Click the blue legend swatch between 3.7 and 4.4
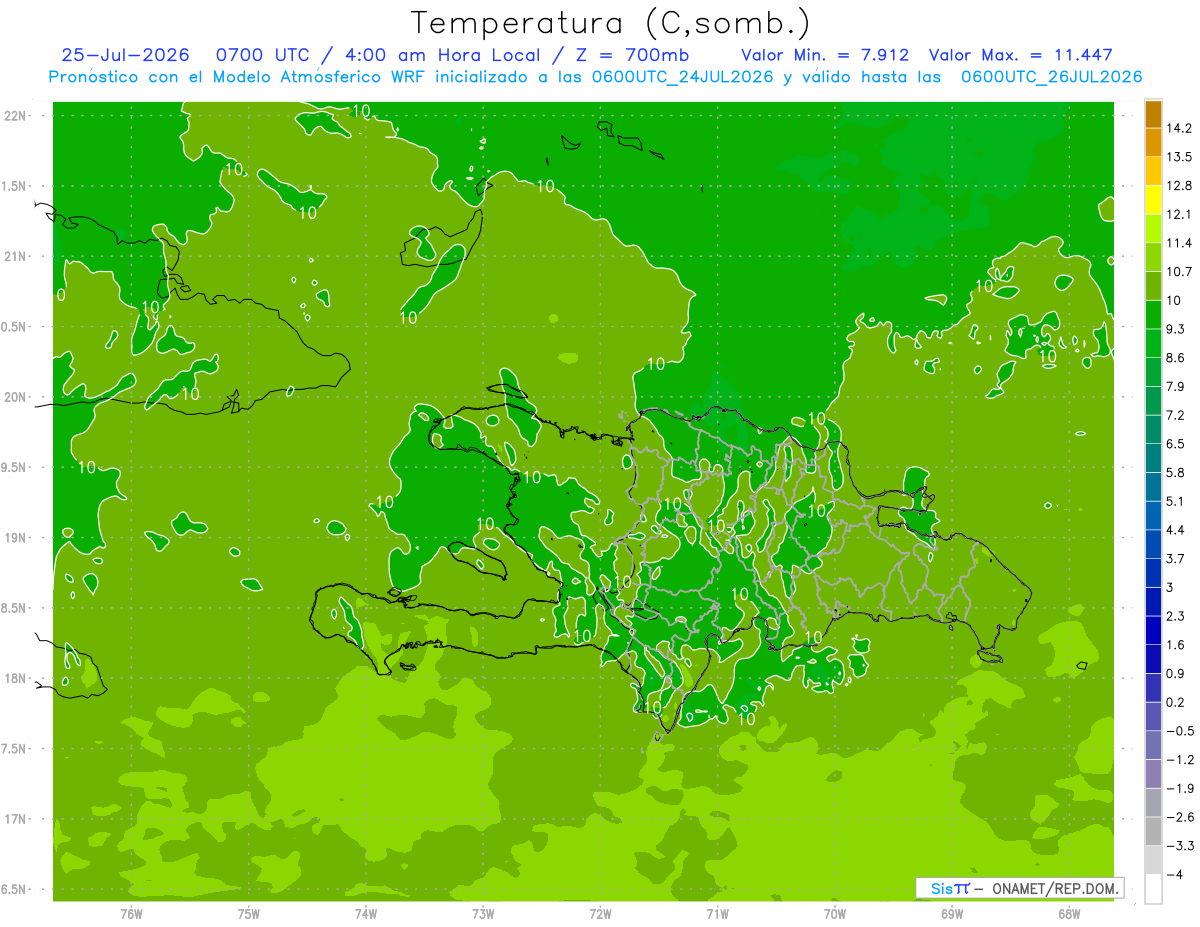Image resolution: width=1200 pixels, height=927 pixels. 1153,544
